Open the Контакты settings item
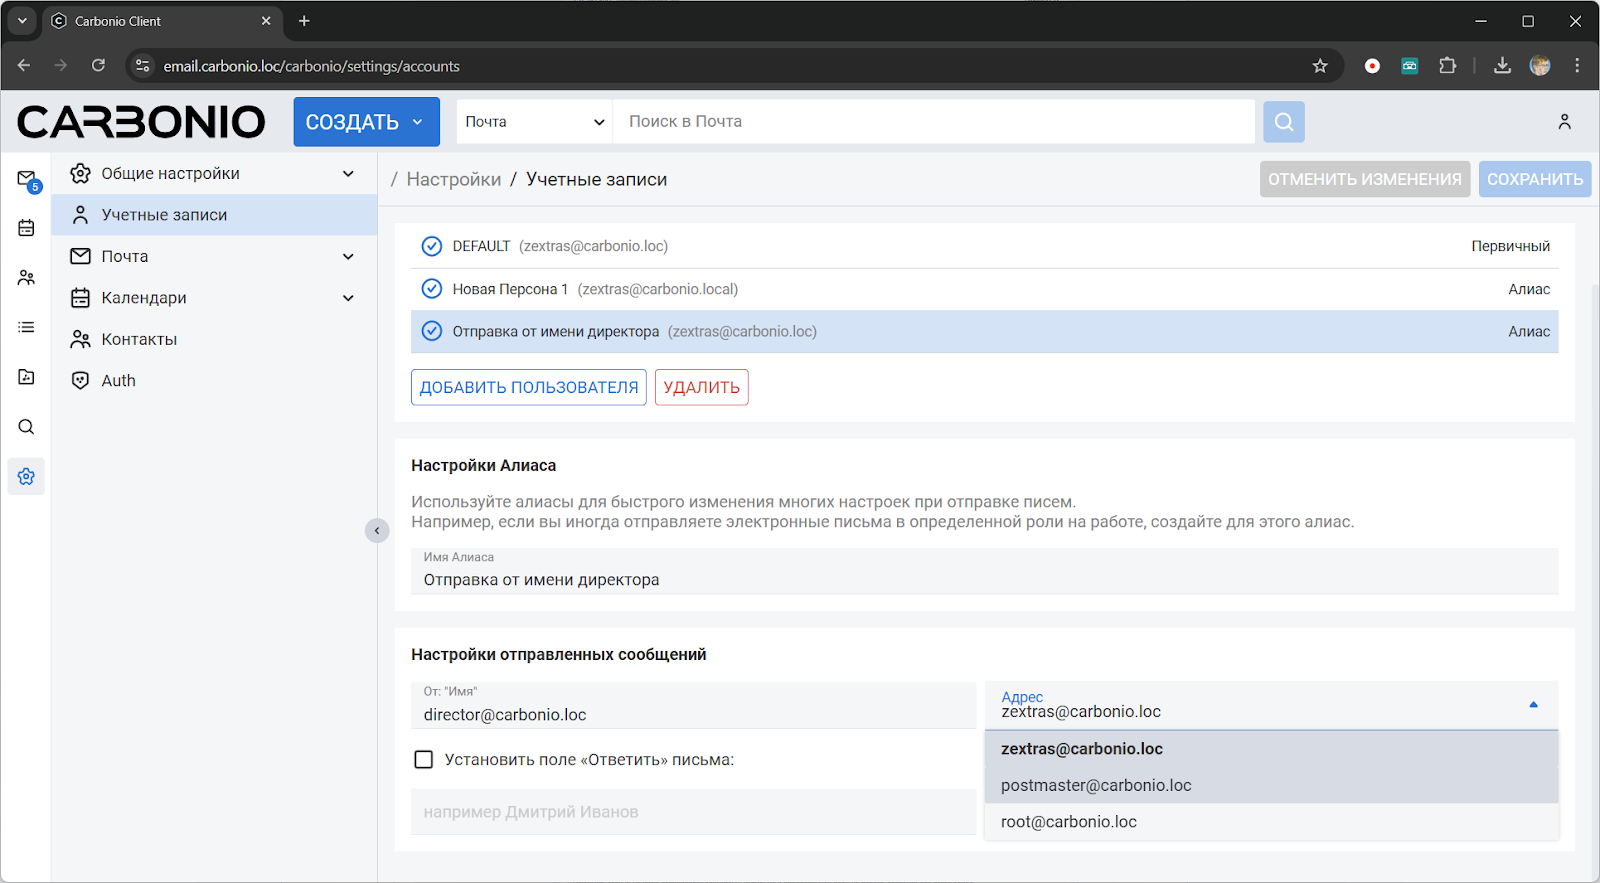 coord(139,339)
